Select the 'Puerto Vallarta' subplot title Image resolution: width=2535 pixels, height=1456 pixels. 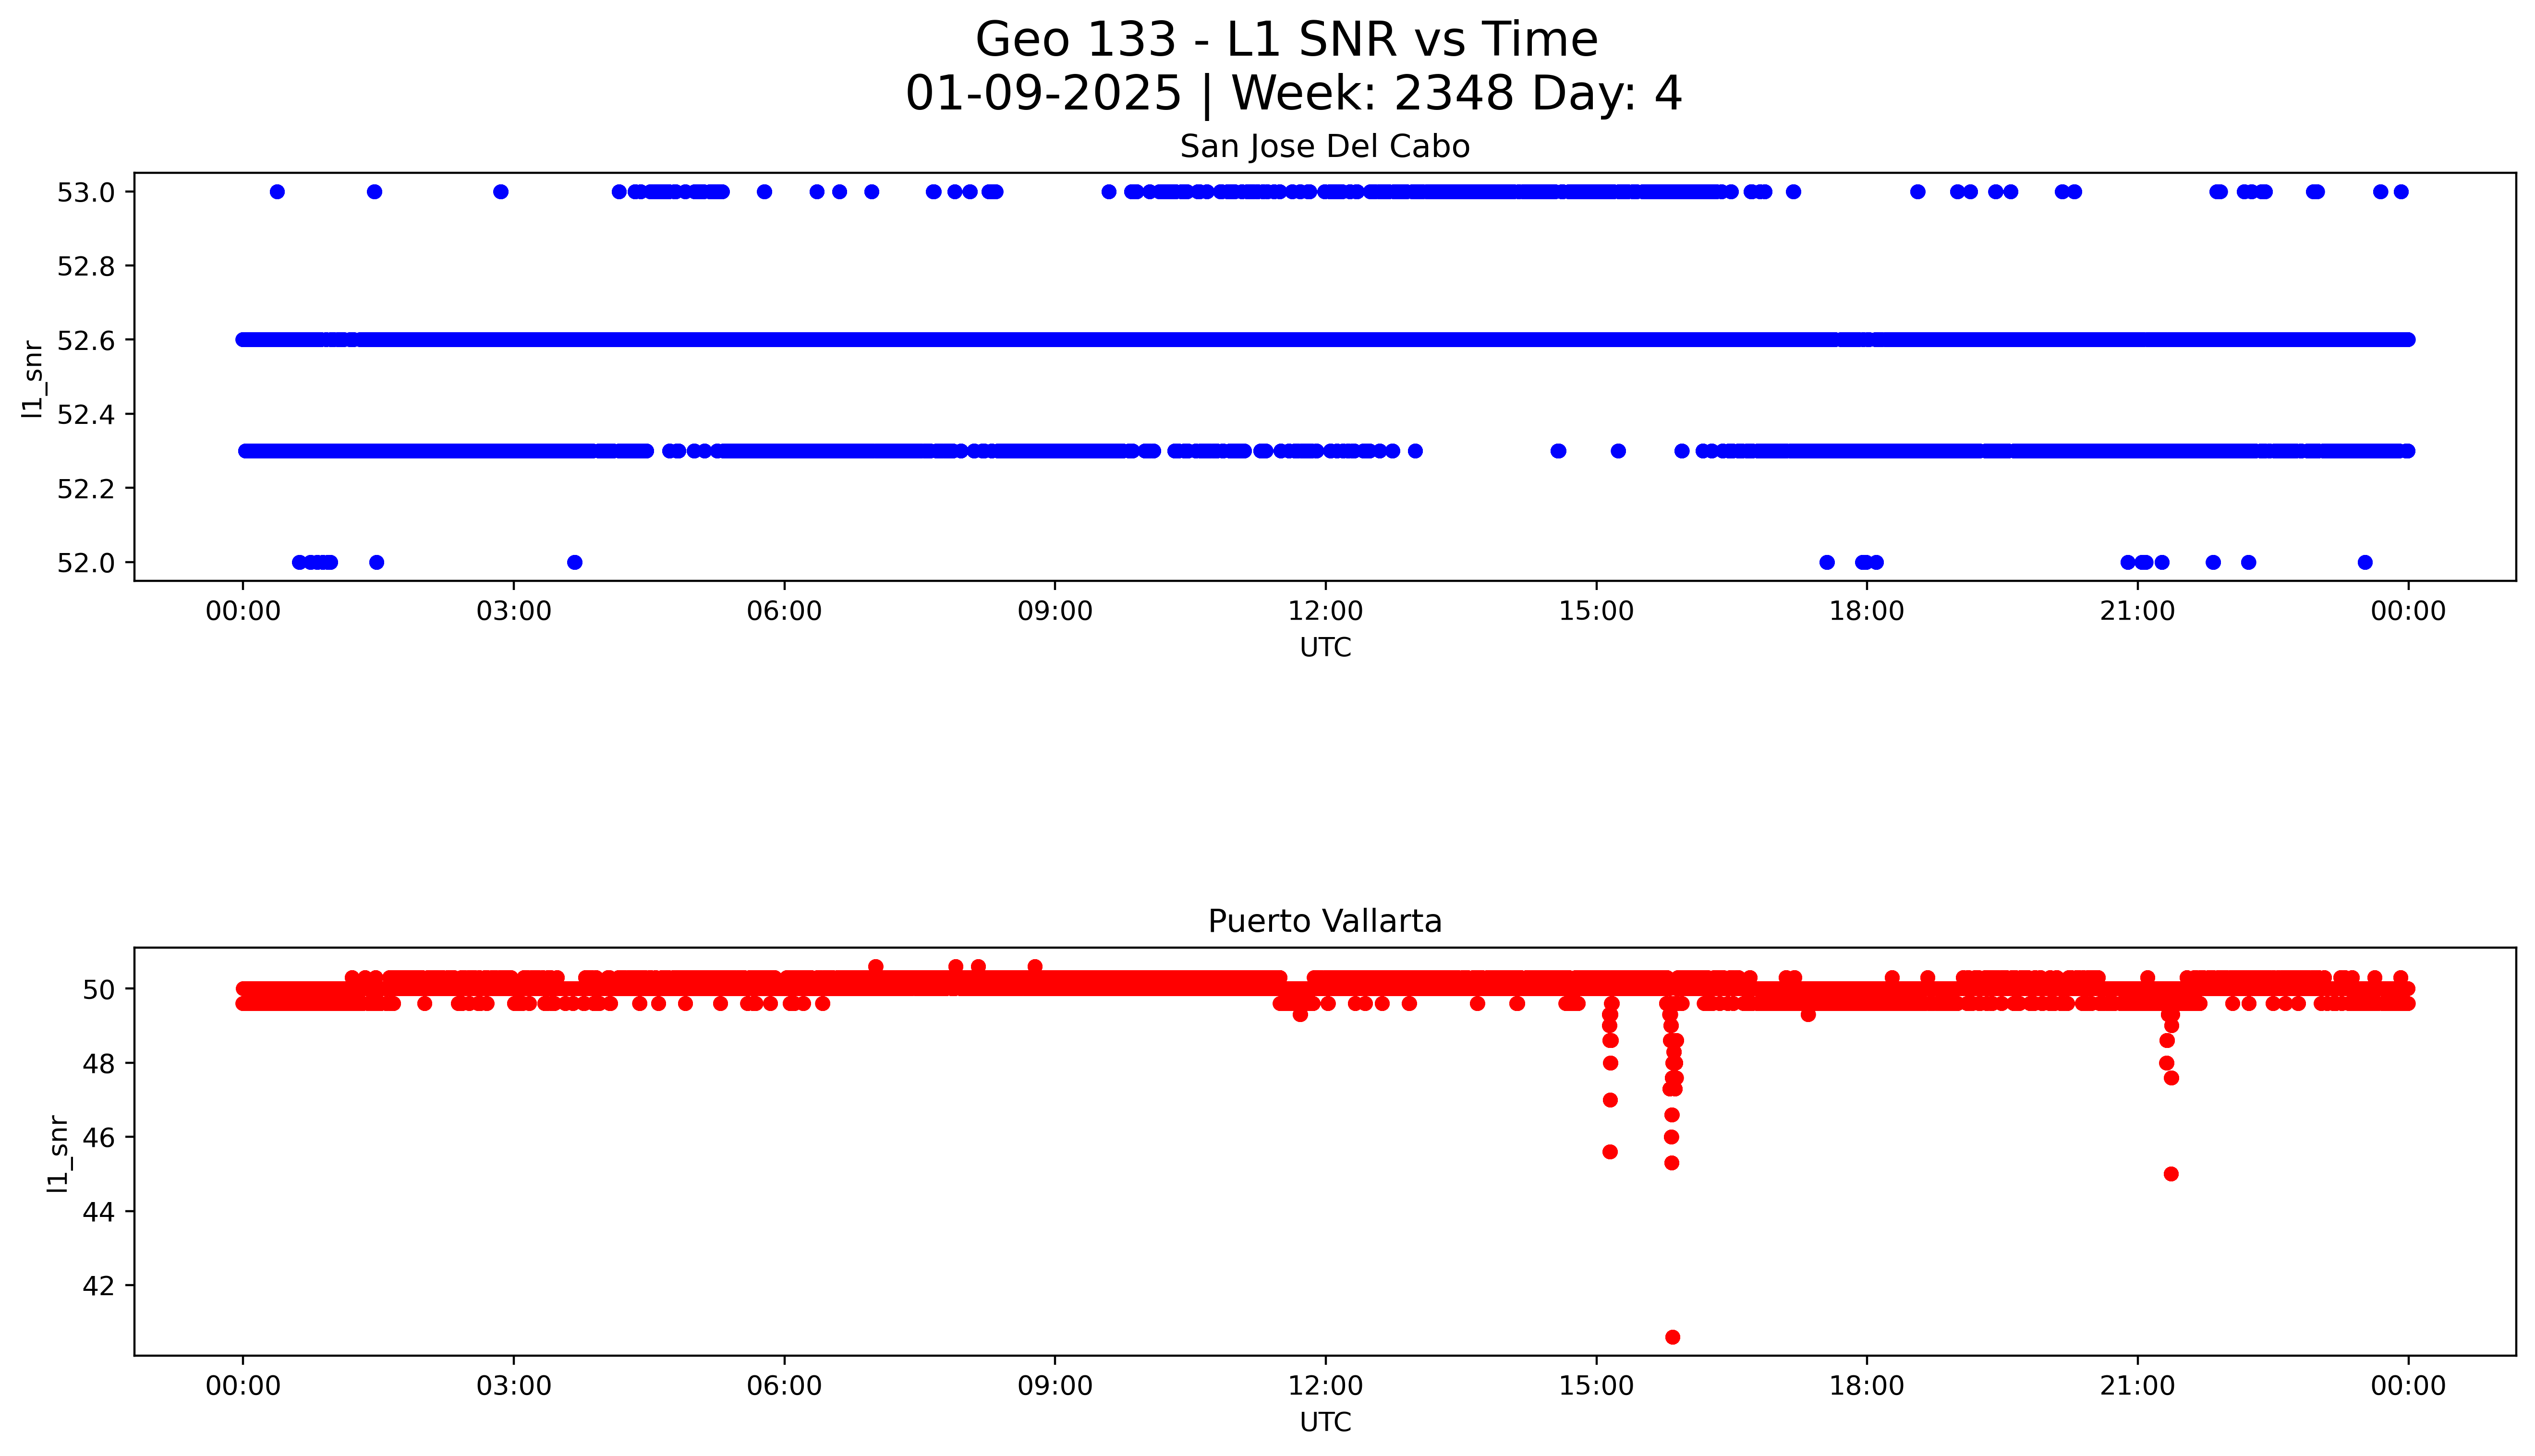[x=1324, y=921]
